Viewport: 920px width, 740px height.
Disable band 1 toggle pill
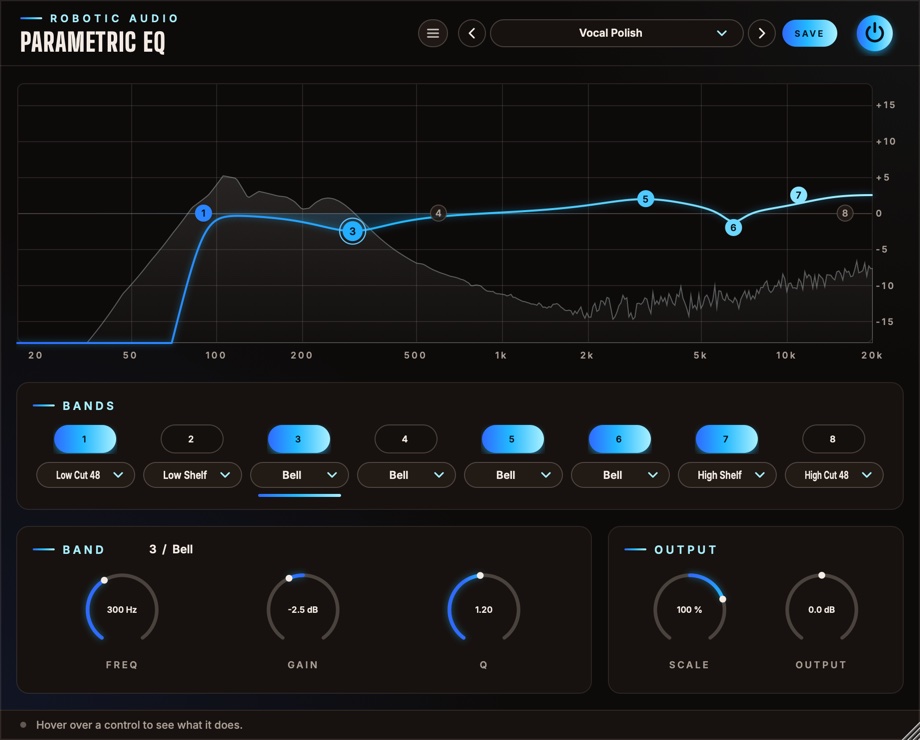(x=84, y=439)
